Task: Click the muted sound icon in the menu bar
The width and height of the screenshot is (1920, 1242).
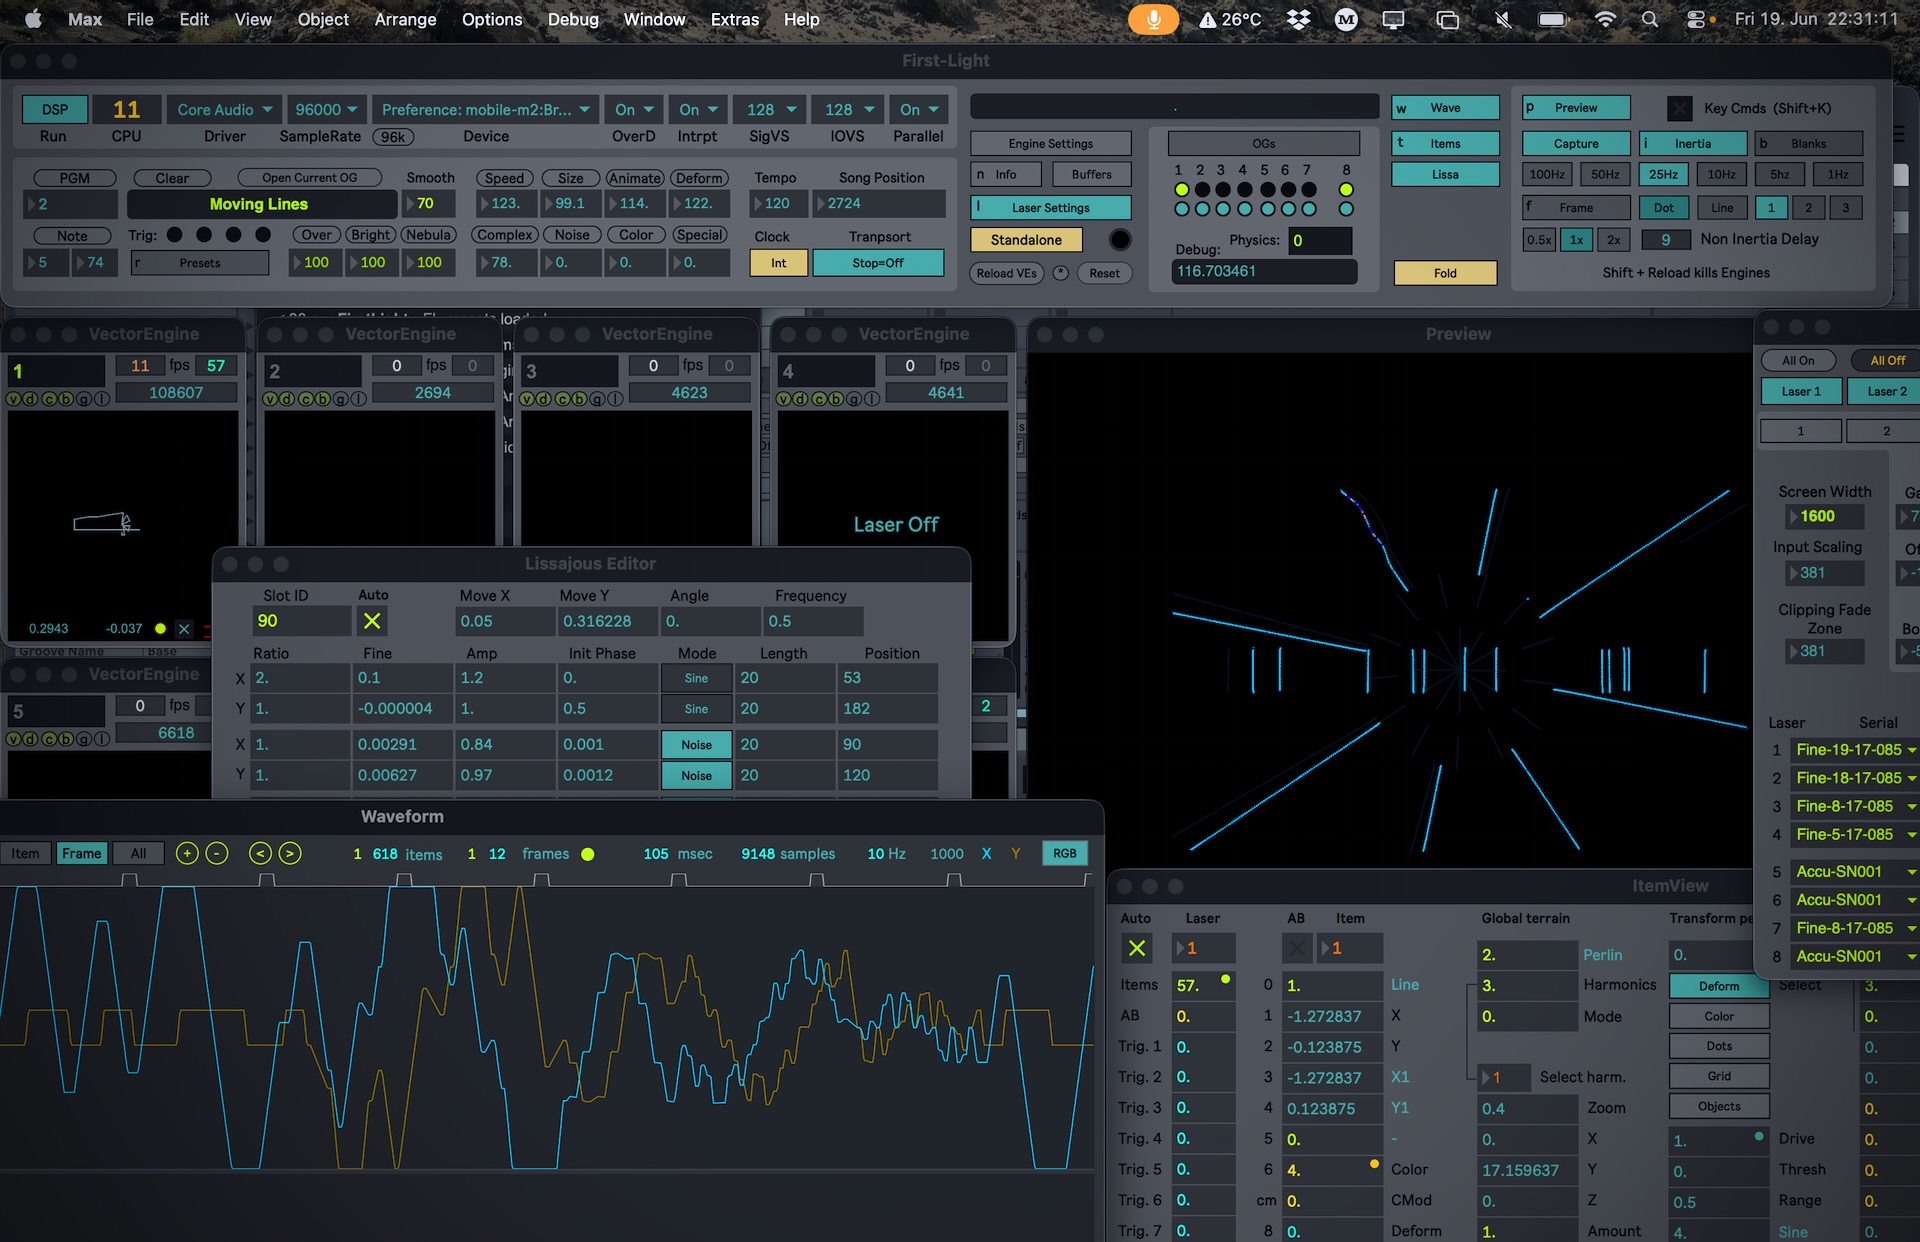Action: (x=1502, y=19)
